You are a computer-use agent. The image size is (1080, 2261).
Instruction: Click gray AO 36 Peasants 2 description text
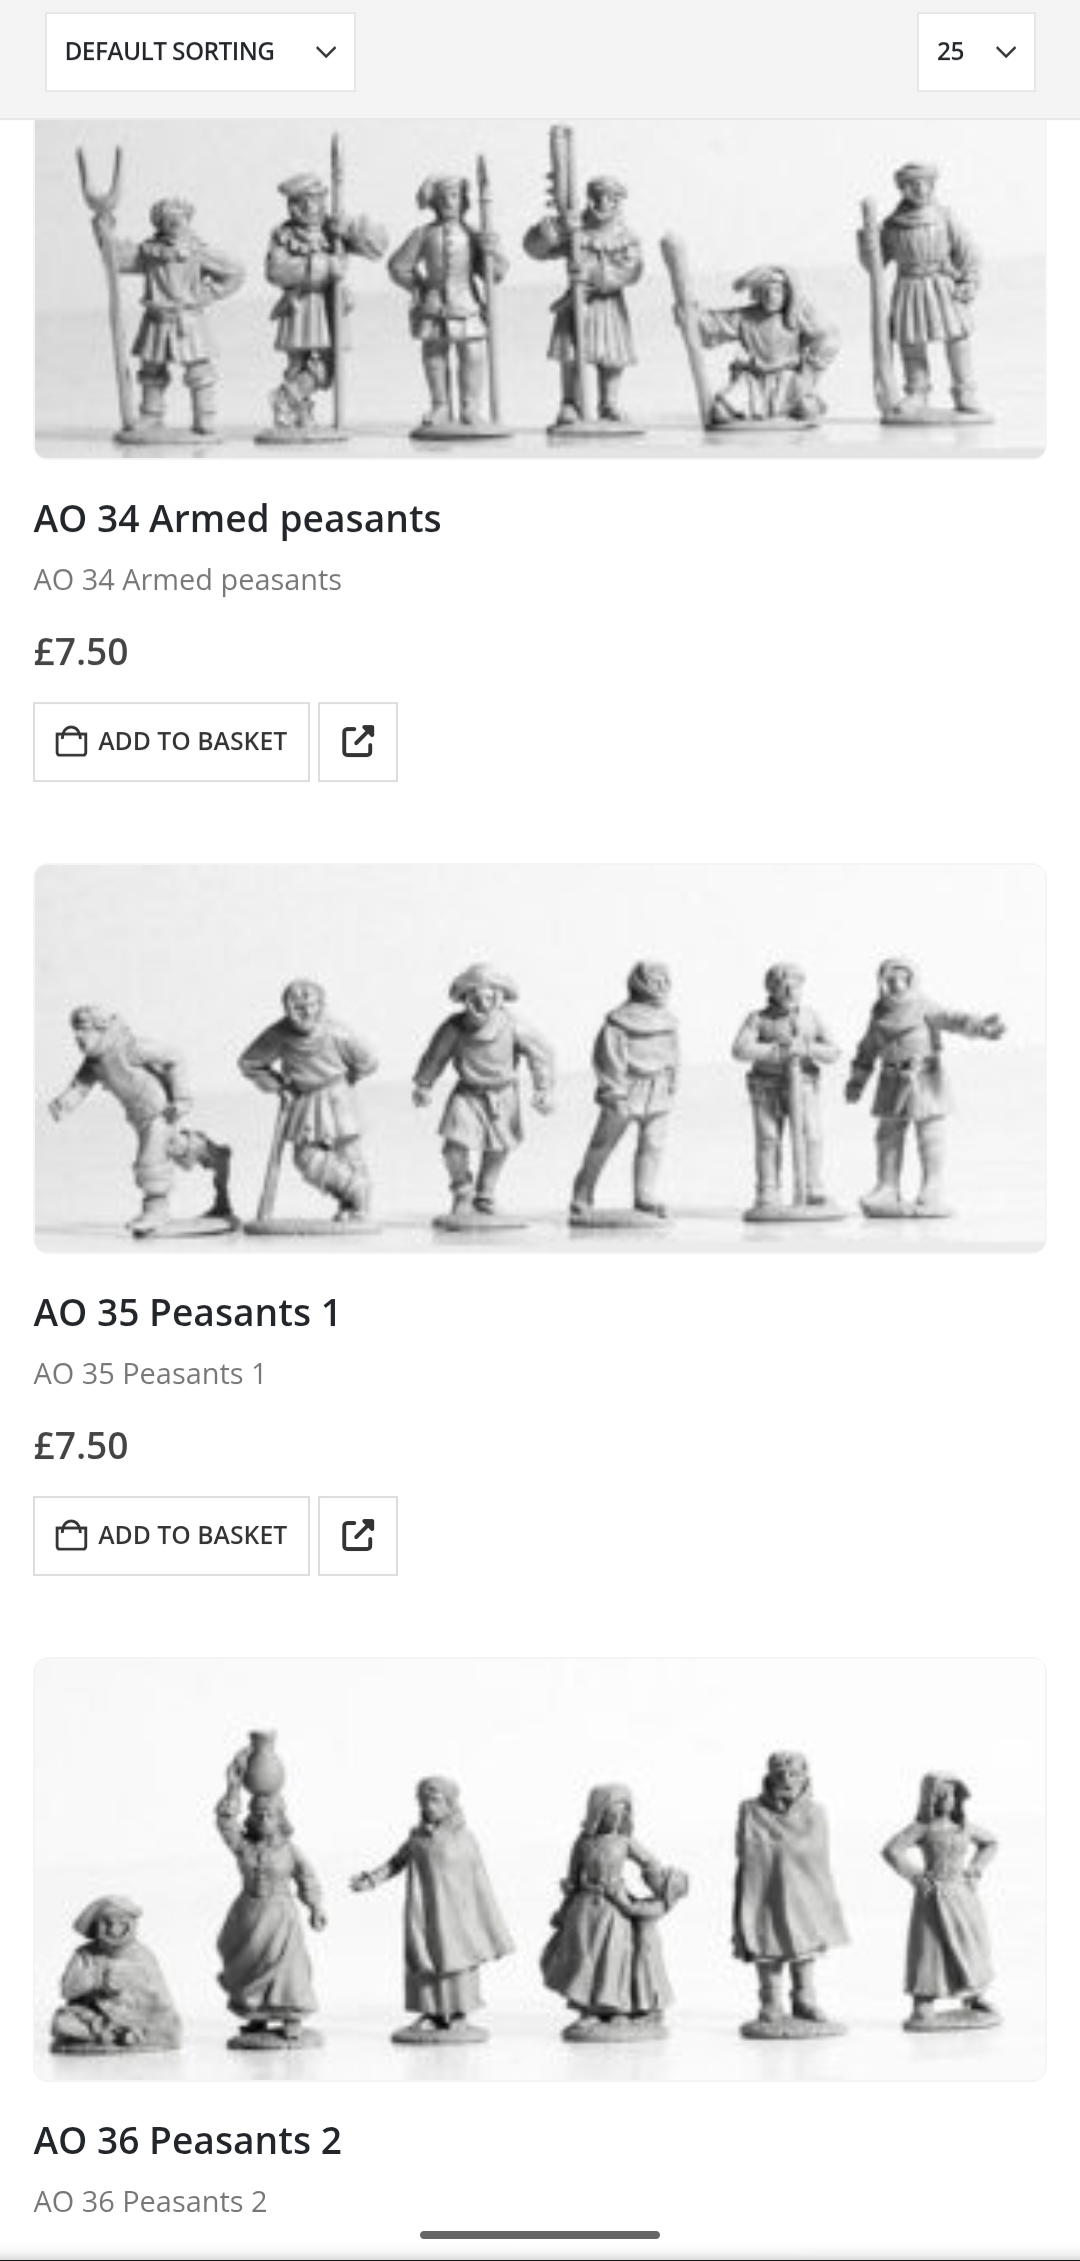click(x=150, y=2202)
